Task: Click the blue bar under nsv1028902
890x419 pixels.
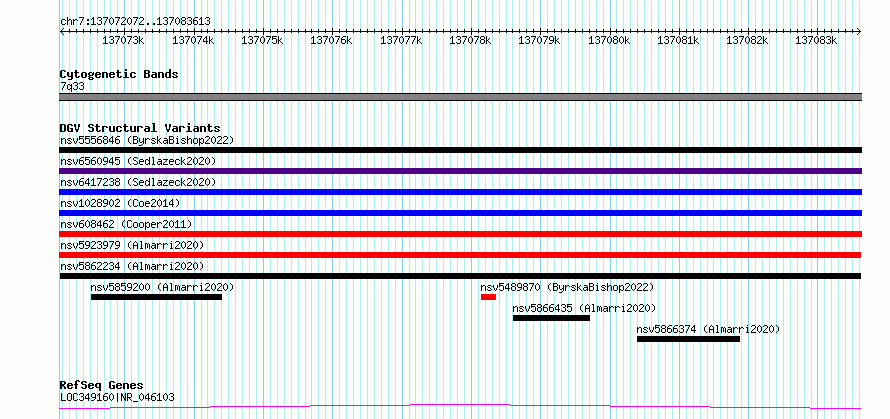Action: point(460,213)
